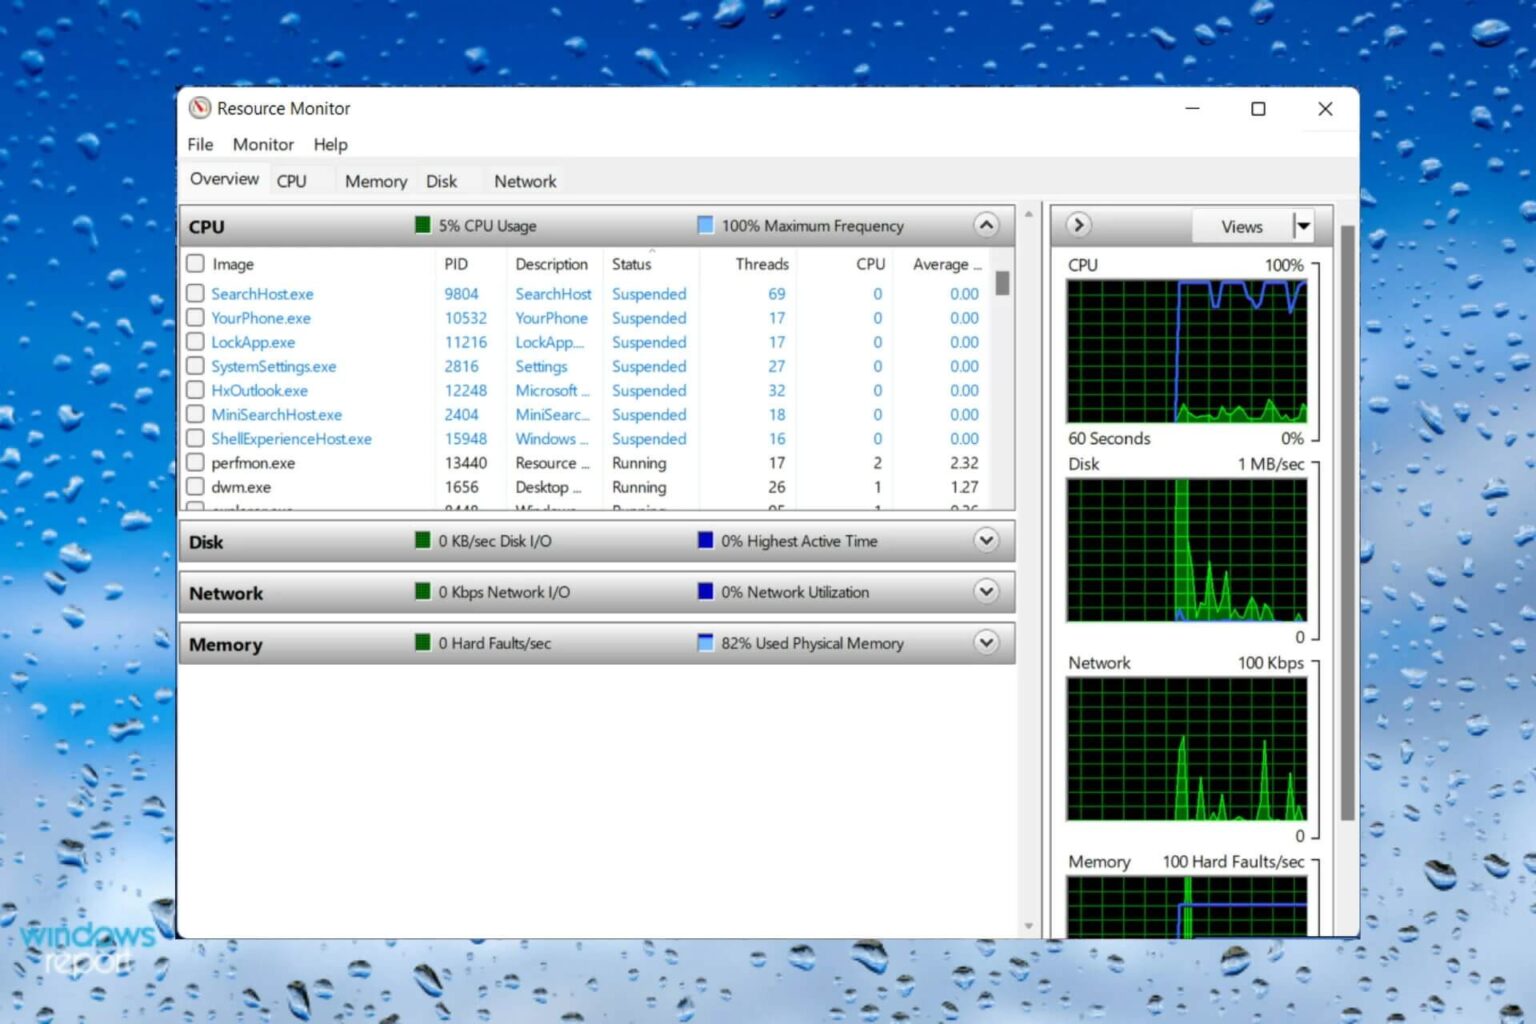Viewport: 1536px width, 1024px height.
Task: Click the blue Network Utilization indicator square
Action: pos(706,591)
